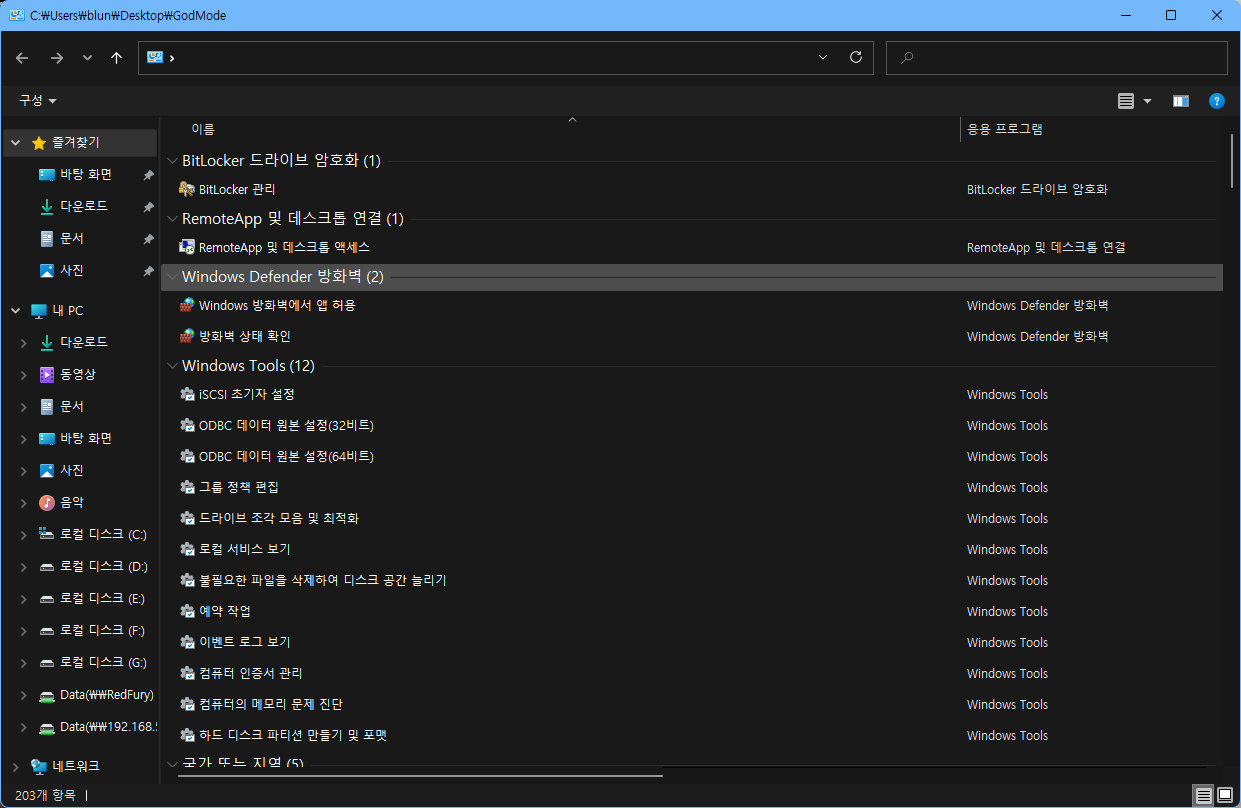Click the 드라이브 조각 모음 및 최적화 icon
The image size is (1241, 808).
click(x=186, y=518)
